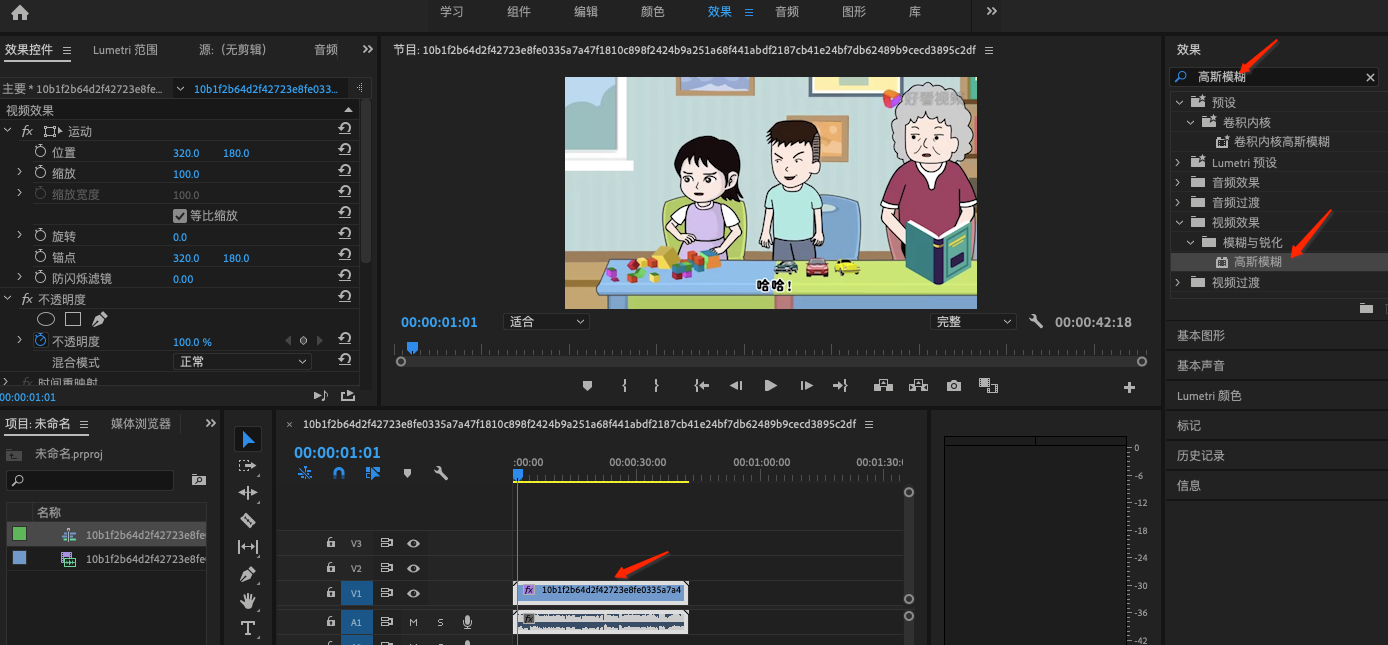Click the Effects search field

1275,77
